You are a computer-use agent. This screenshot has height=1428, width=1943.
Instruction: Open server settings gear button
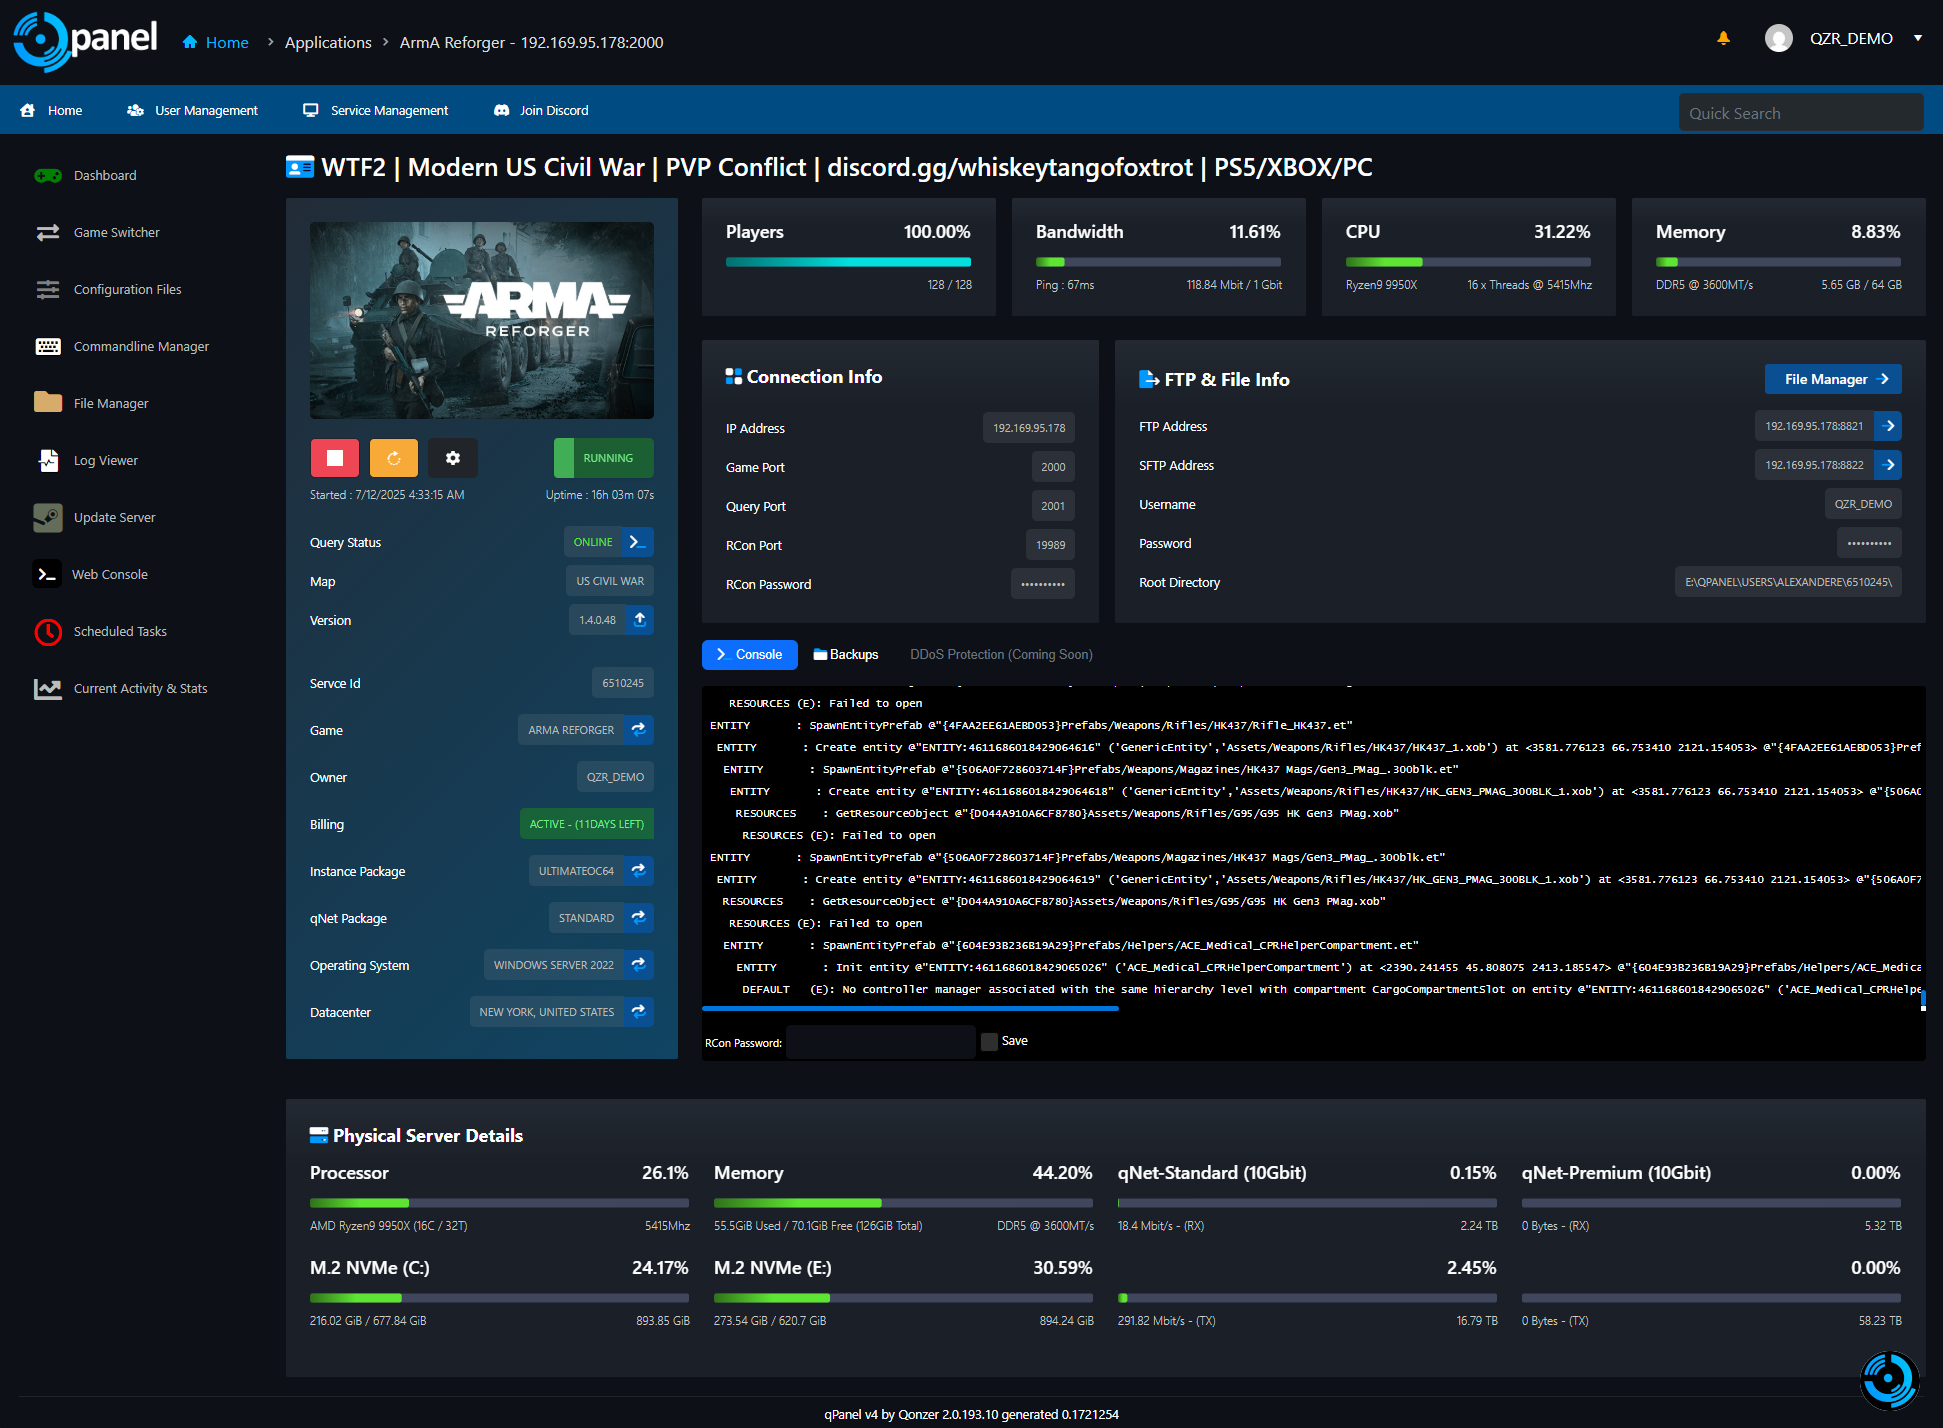453,458
